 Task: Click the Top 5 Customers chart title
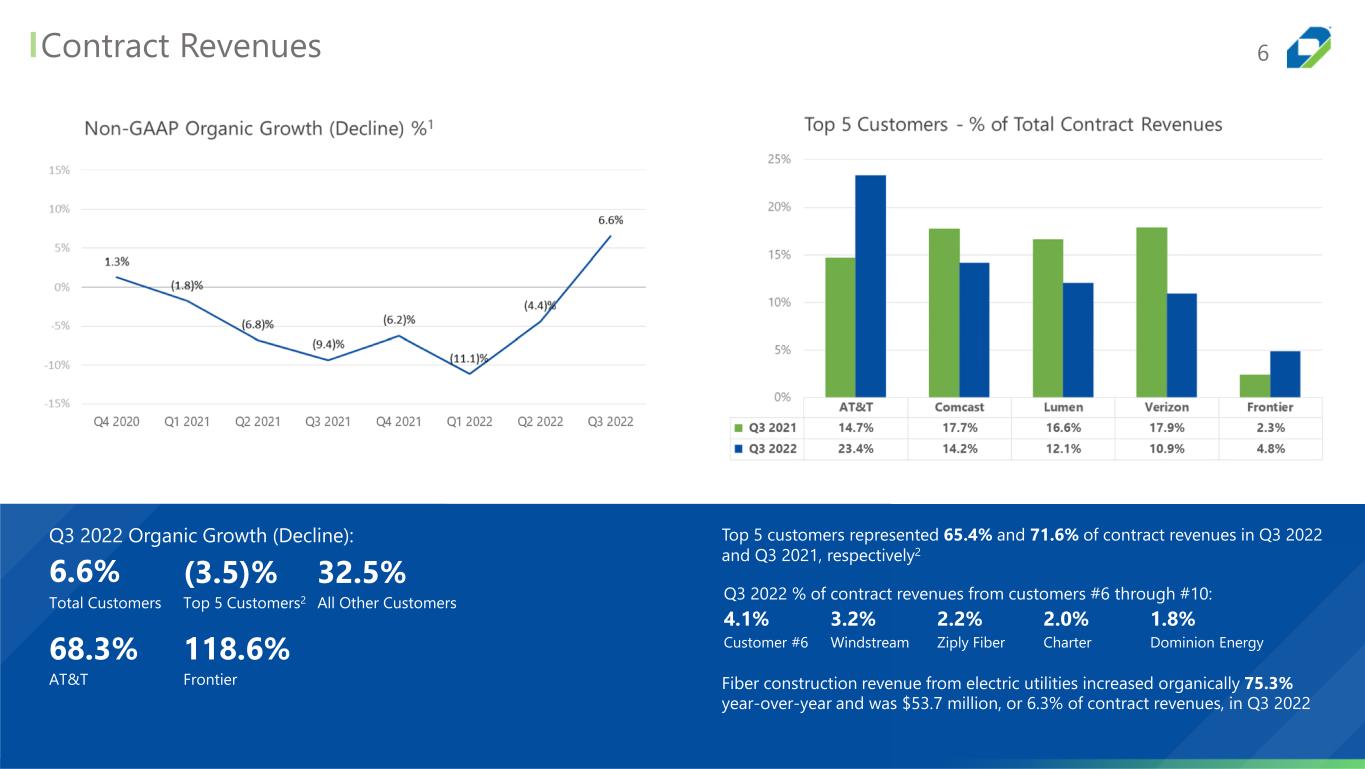pyautogui.click(x=1014, y=125)
